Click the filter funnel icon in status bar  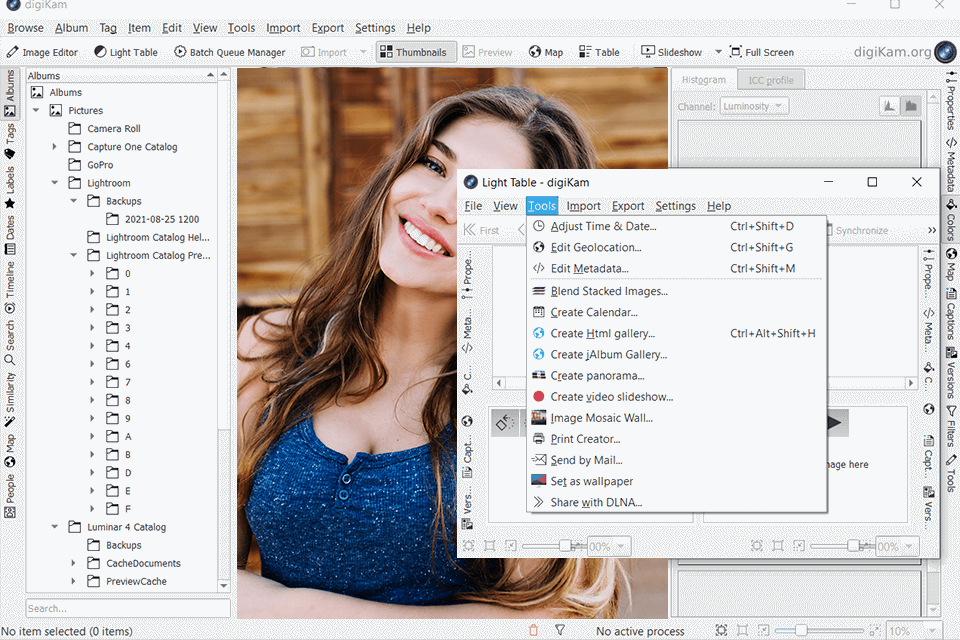pyautogui.click(x=560, y=631)
